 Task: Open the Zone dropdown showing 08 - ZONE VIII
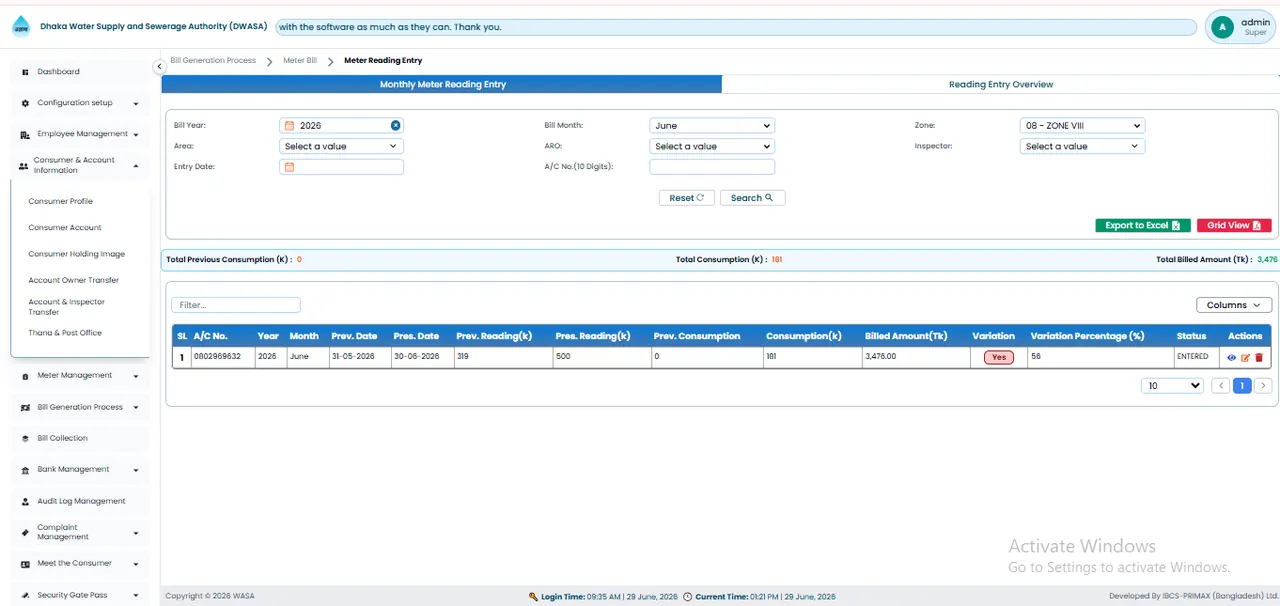[x=1082, y=126]
